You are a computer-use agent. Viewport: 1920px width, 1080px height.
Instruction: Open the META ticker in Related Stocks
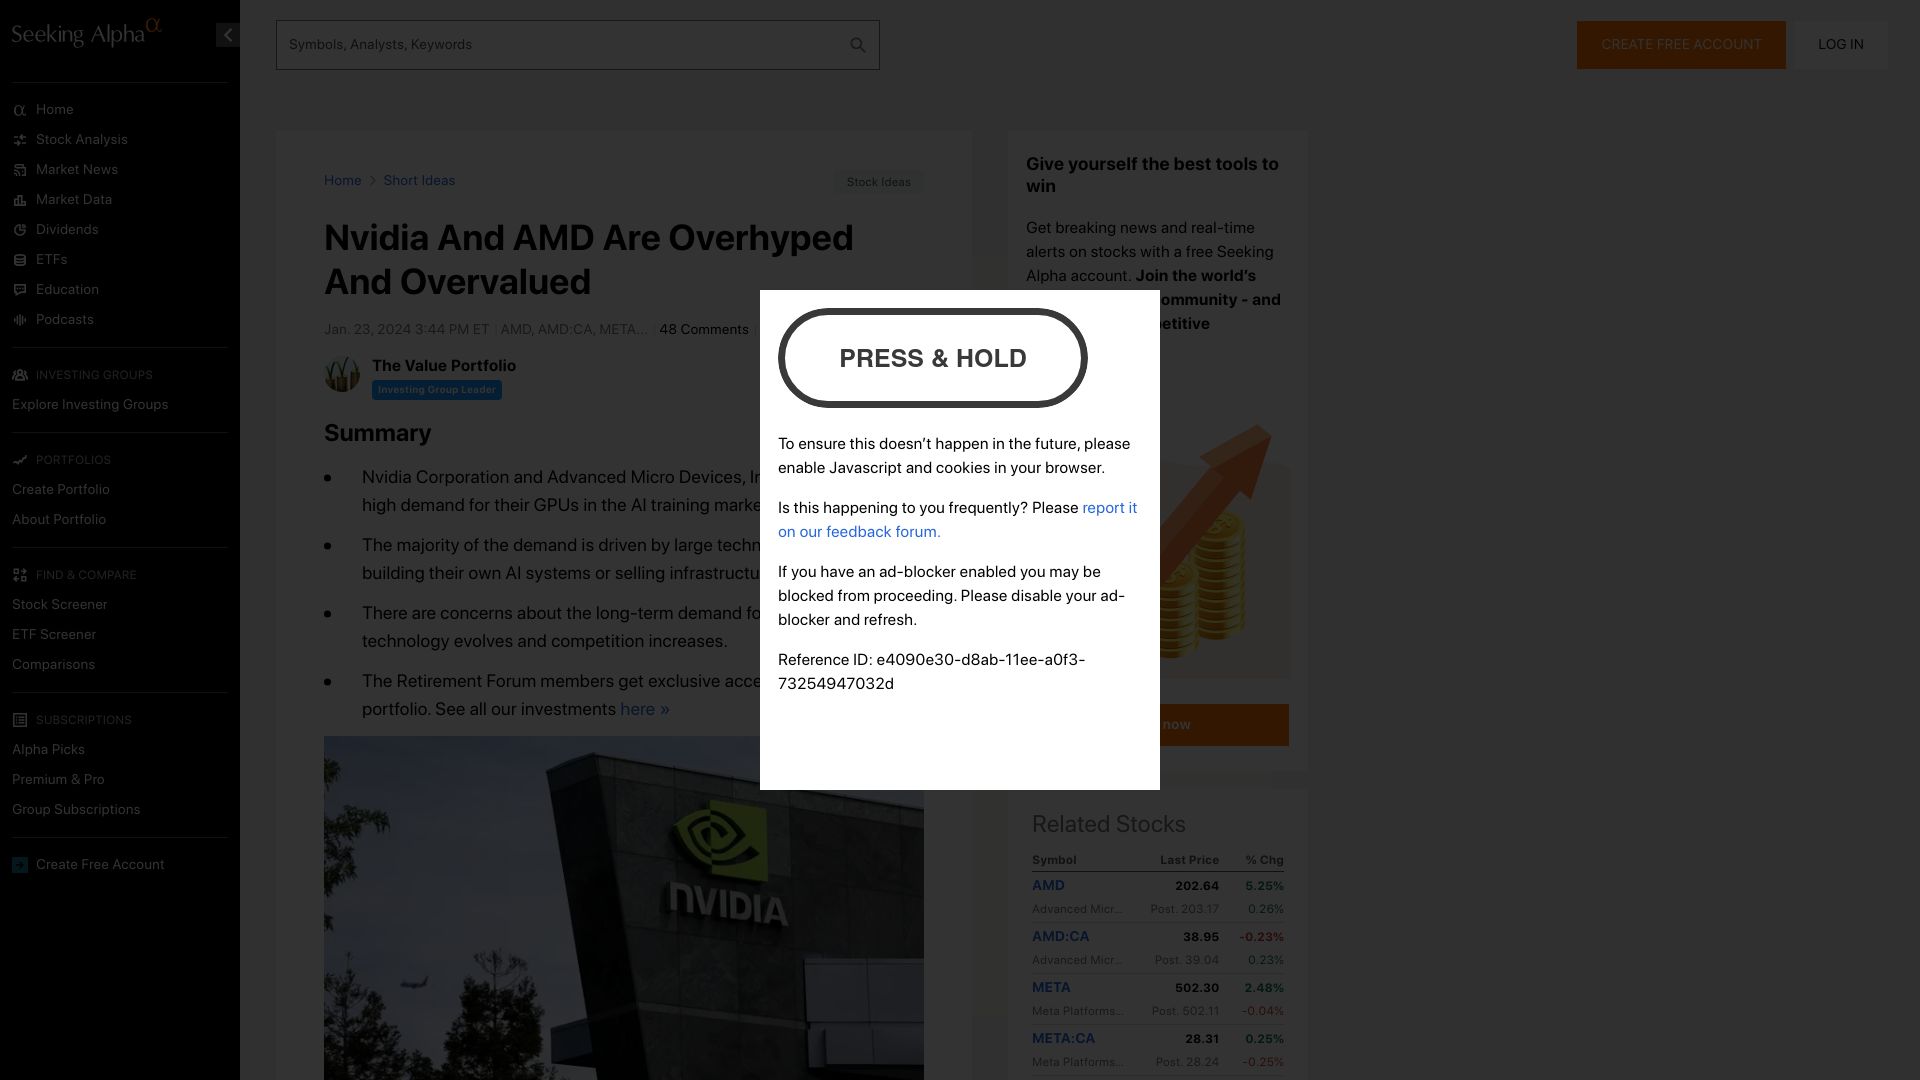(x=1051, y=988)
